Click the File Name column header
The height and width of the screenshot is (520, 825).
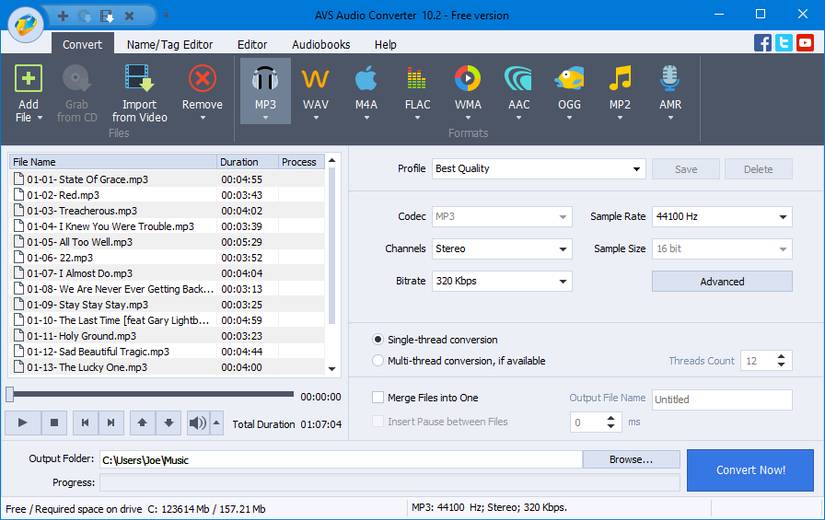coord(113,162)
